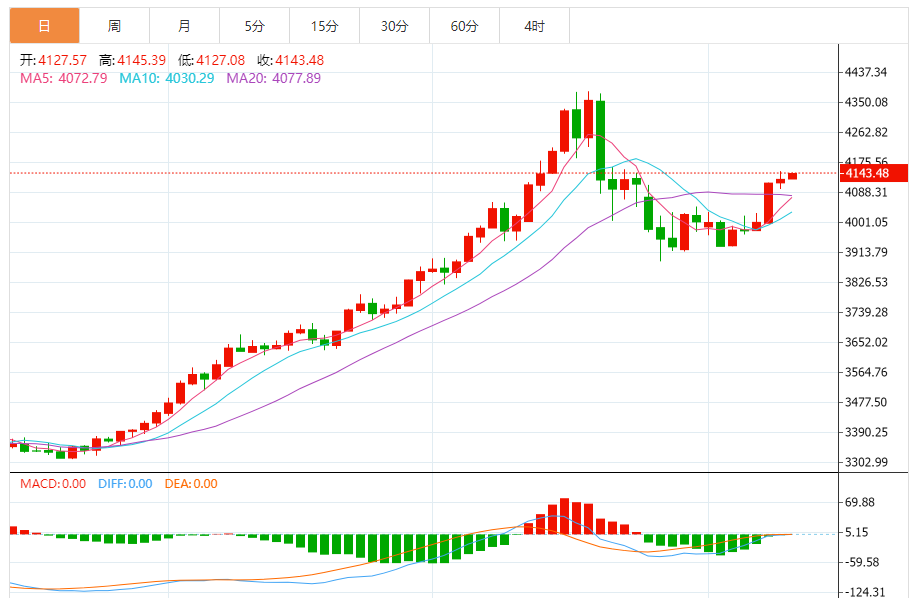Screen dimensions: 919x598
Task: Click the orange DEA label
Action: 190,484
